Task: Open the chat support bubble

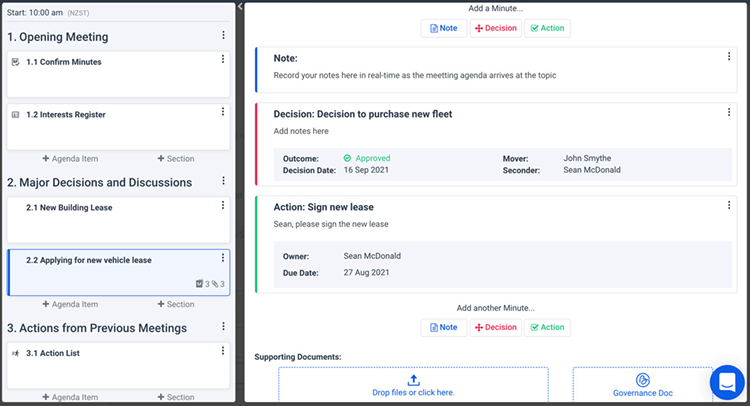Action: click(728, 382)
